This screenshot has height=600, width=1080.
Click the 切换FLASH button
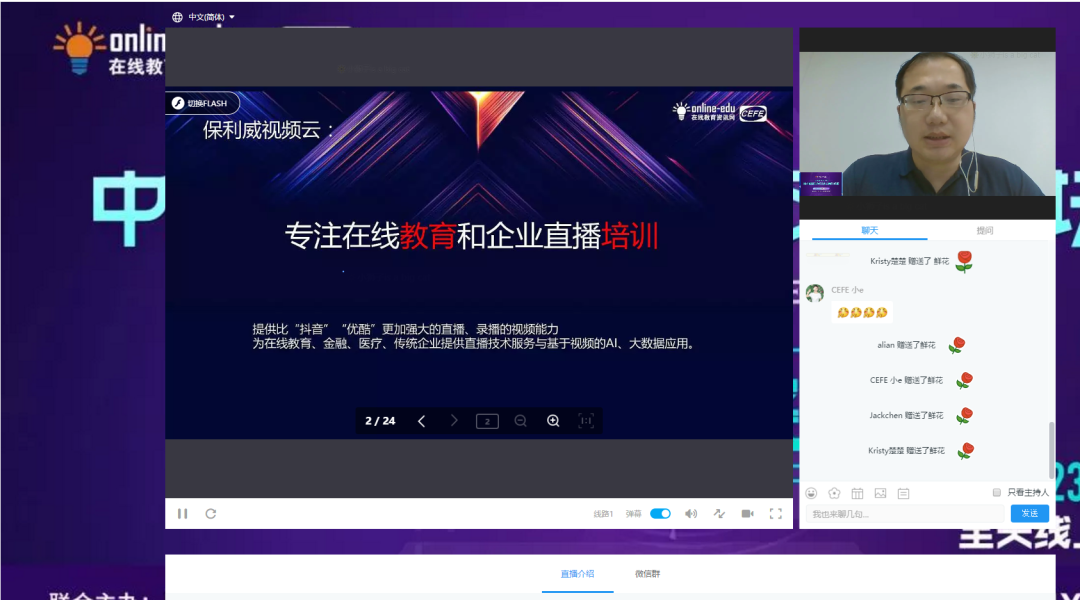(203, 103)
